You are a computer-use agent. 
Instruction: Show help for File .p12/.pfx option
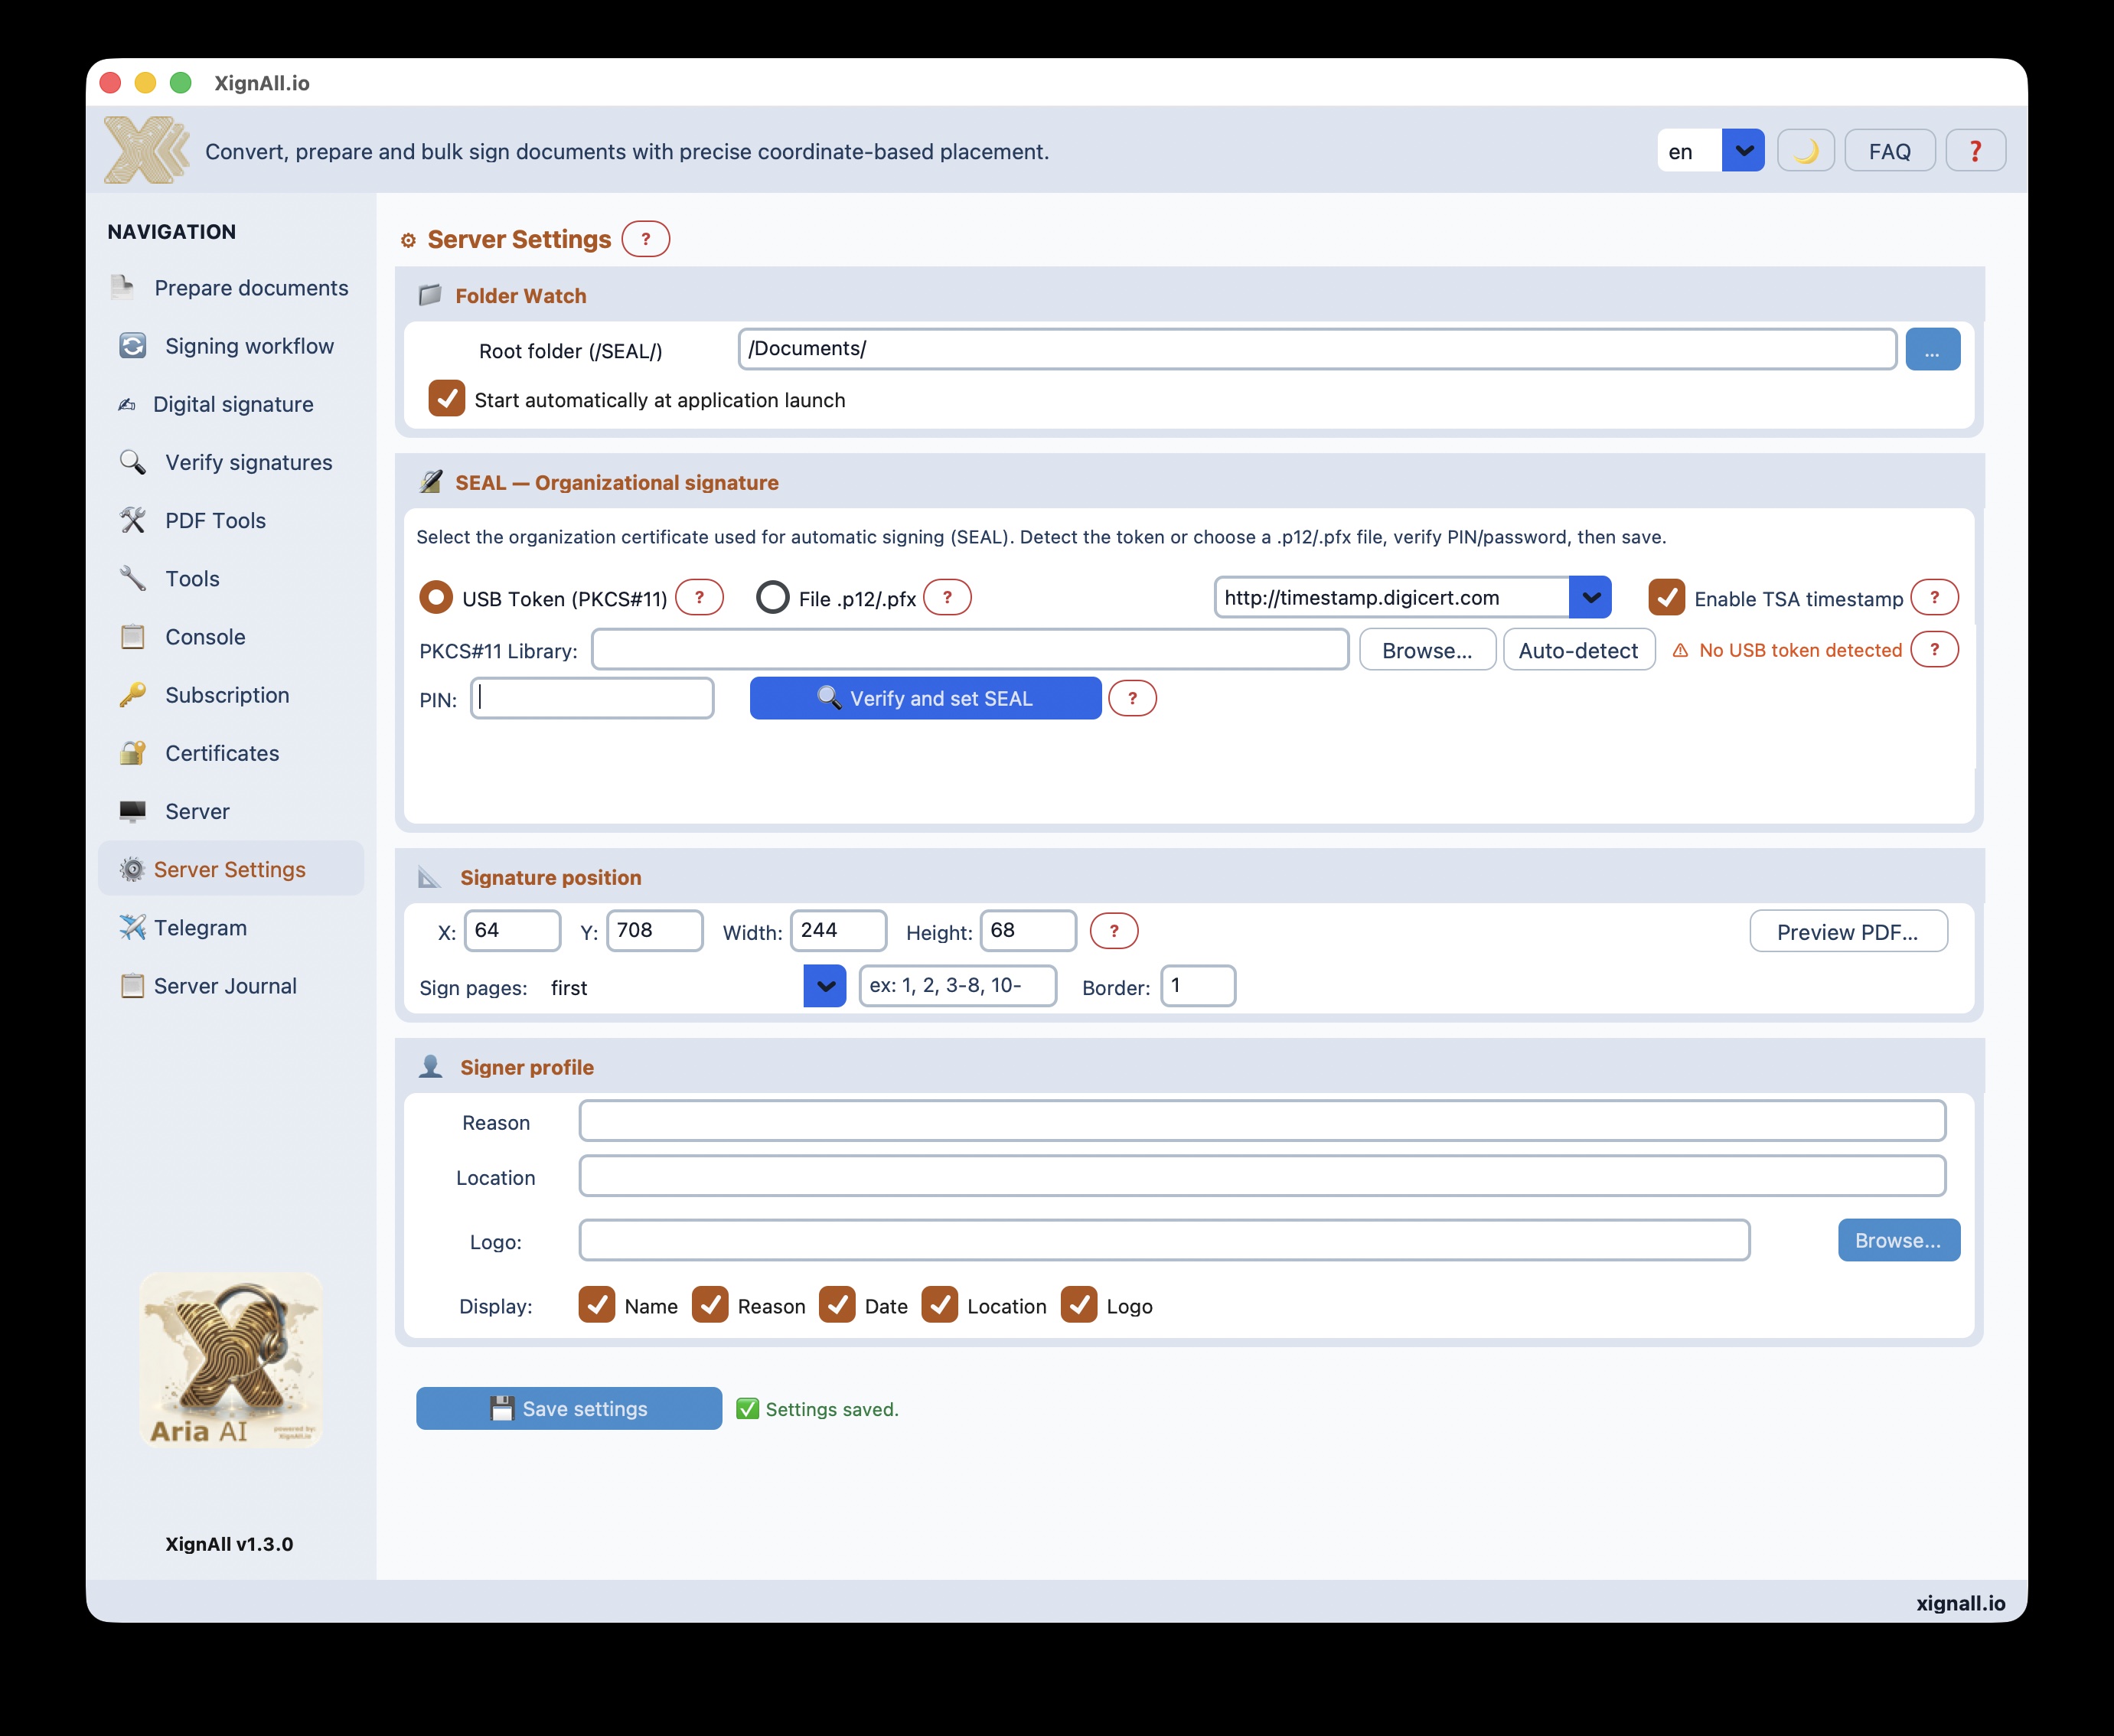coord(947,598)
